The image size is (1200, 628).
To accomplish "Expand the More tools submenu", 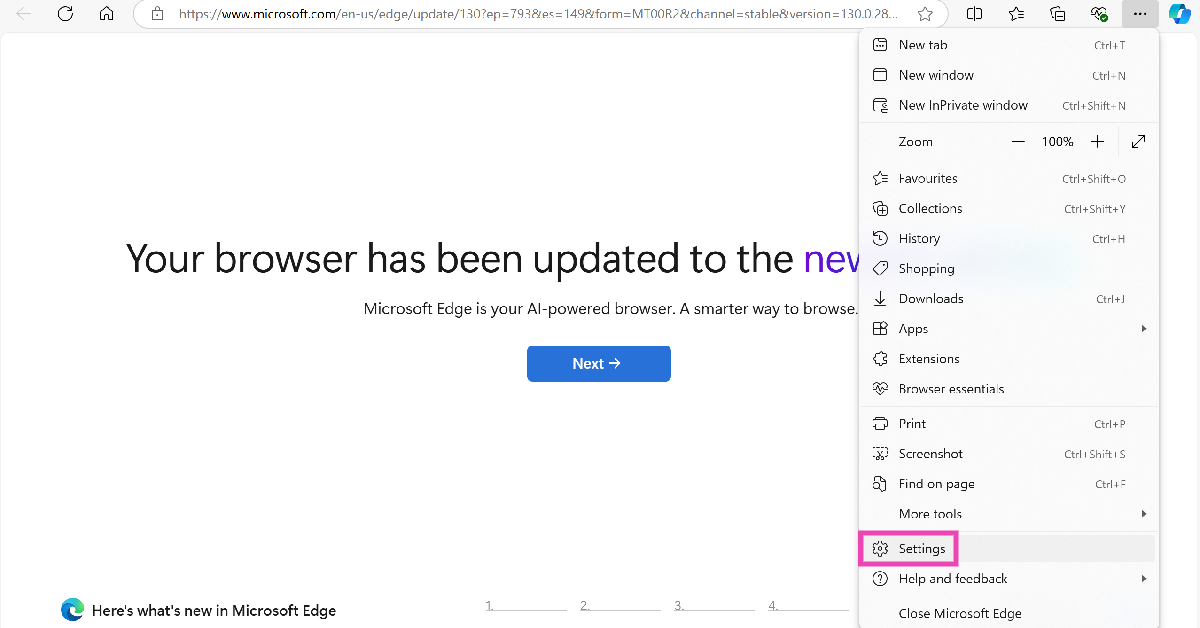I will coord(1008,514).
